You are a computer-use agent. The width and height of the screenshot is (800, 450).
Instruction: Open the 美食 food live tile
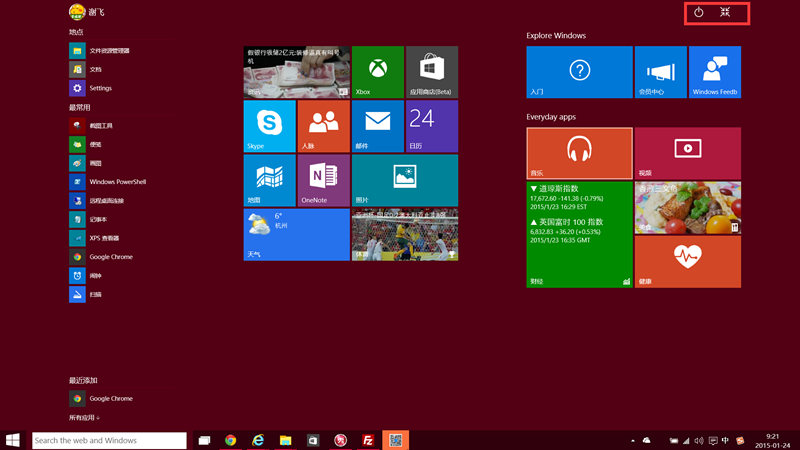point(688,208)
